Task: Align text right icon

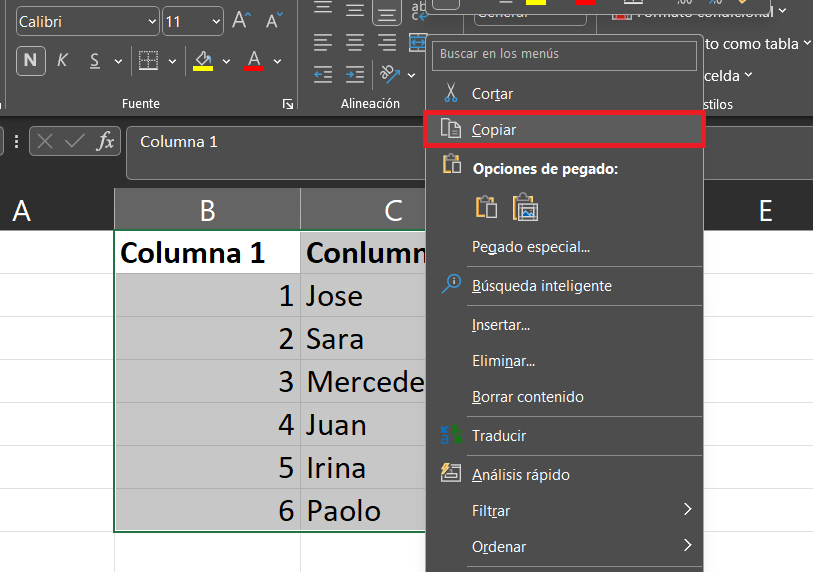Action: point(387,43)
